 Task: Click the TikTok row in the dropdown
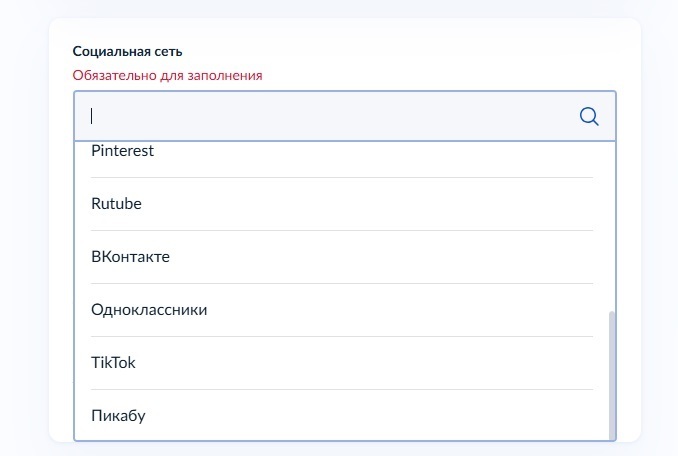point(340,363)
